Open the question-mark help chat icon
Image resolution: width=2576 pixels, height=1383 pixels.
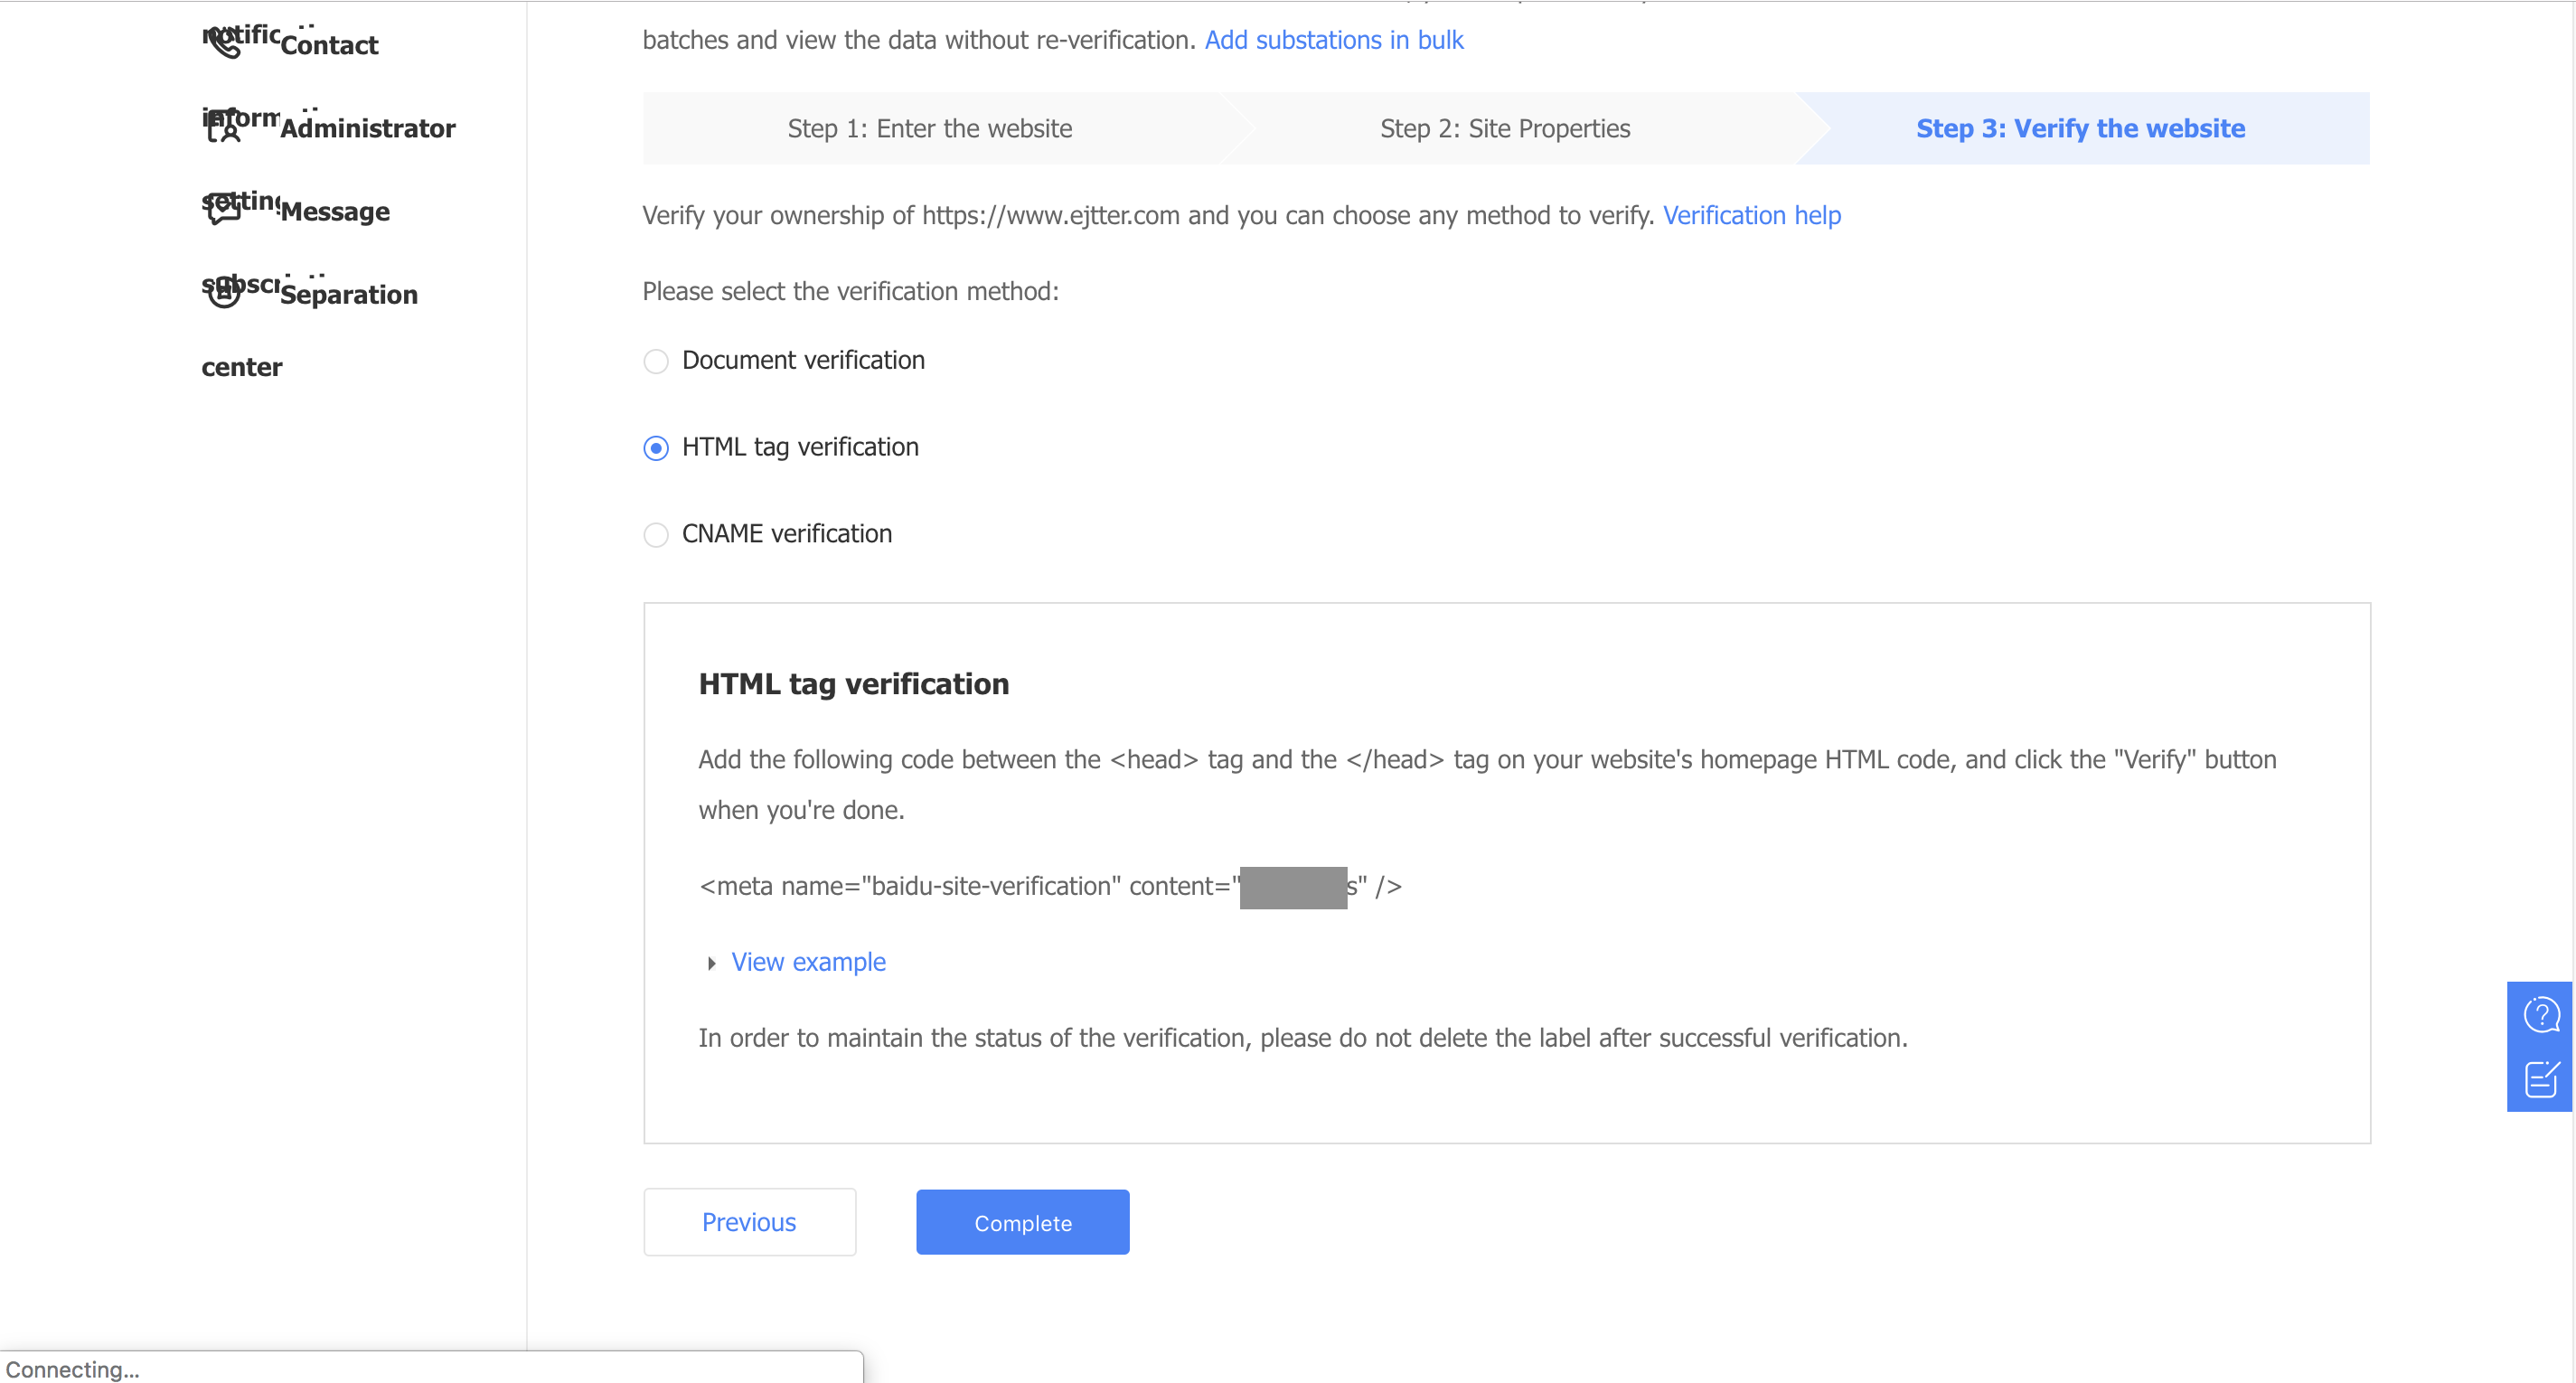tap(2540, 1014)
